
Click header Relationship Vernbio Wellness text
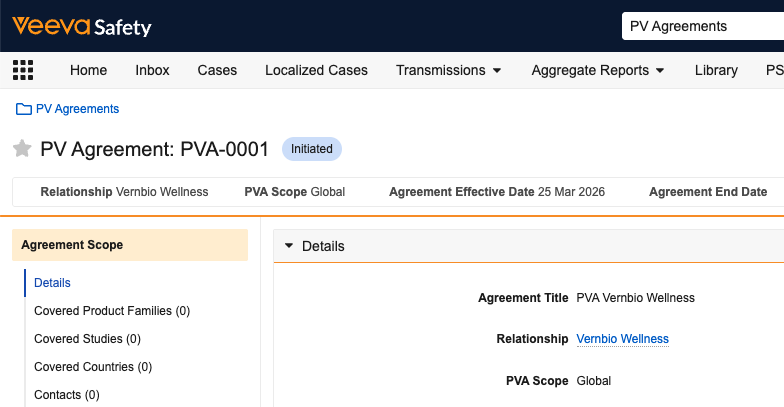click(x=124, y=192)
